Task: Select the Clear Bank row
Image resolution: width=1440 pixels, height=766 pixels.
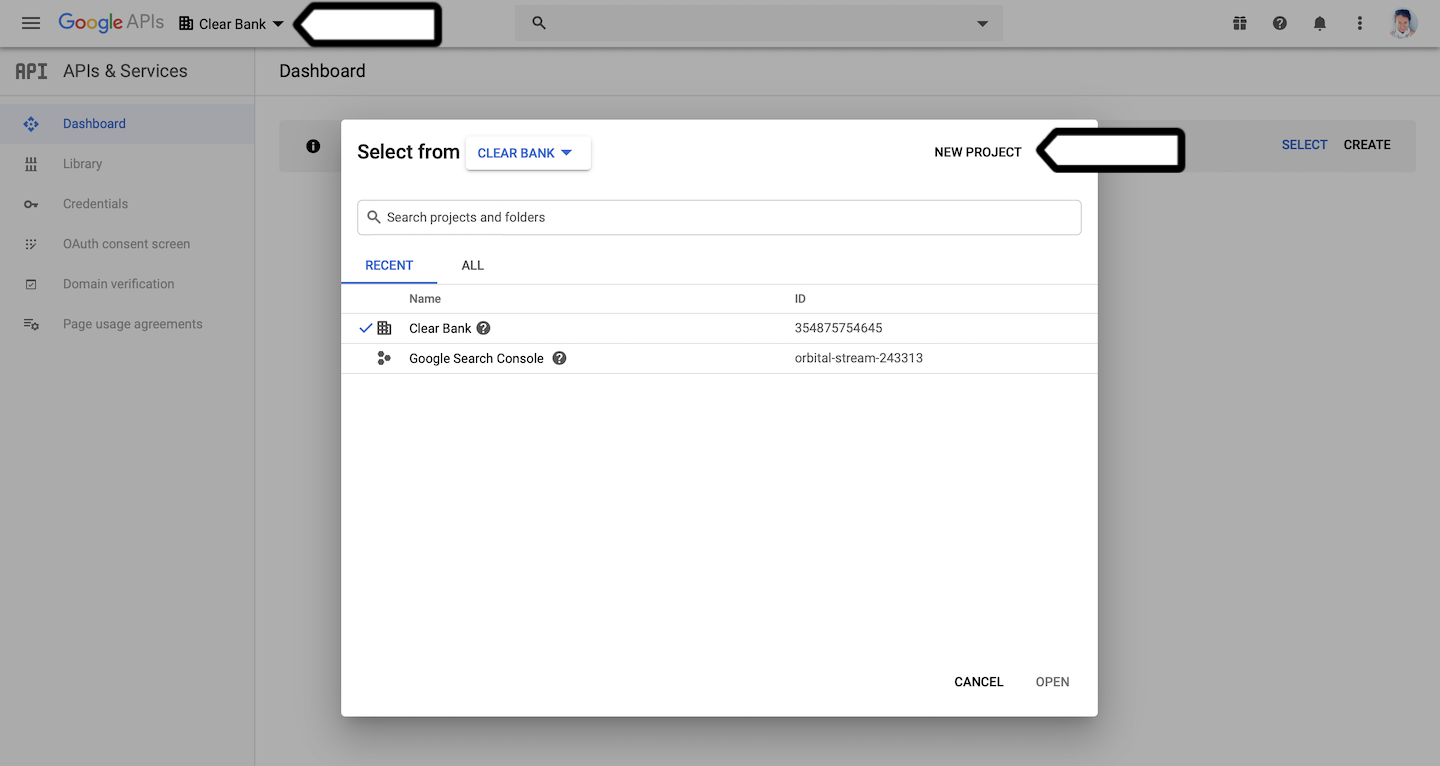Action: 719,328
